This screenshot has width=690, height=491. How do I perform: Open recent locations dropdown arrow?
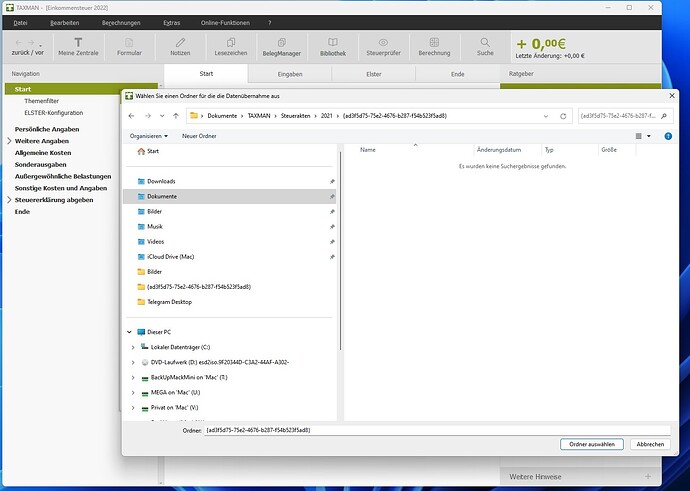click(162, 116)
